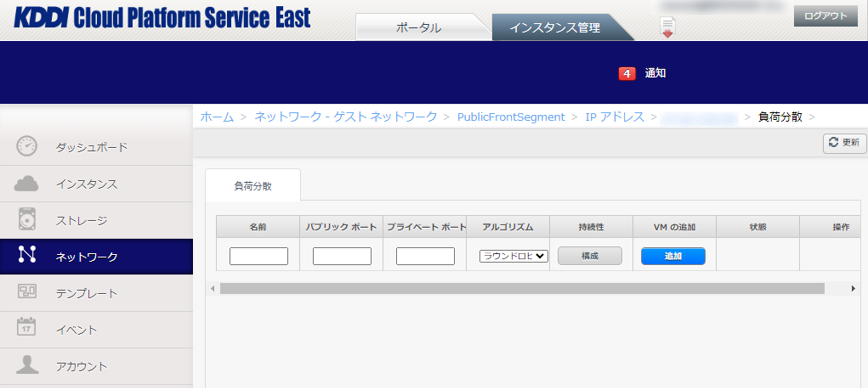Click the 持続性 column header

[591, 227]
